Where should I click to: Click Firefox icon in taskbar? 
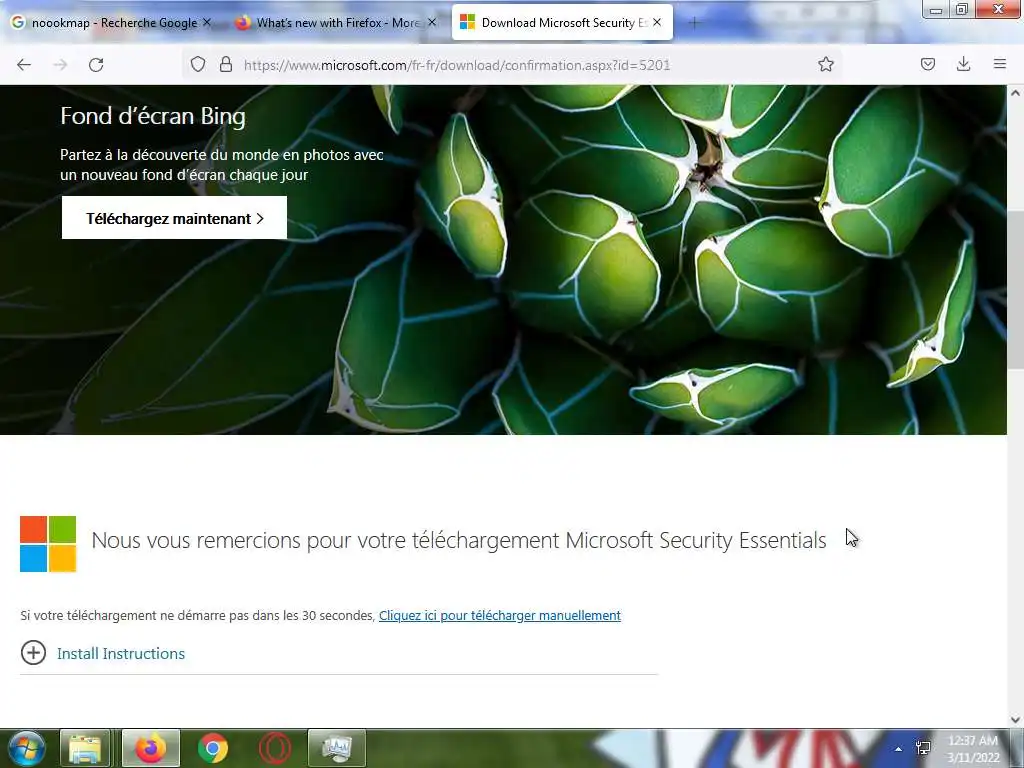151,748
